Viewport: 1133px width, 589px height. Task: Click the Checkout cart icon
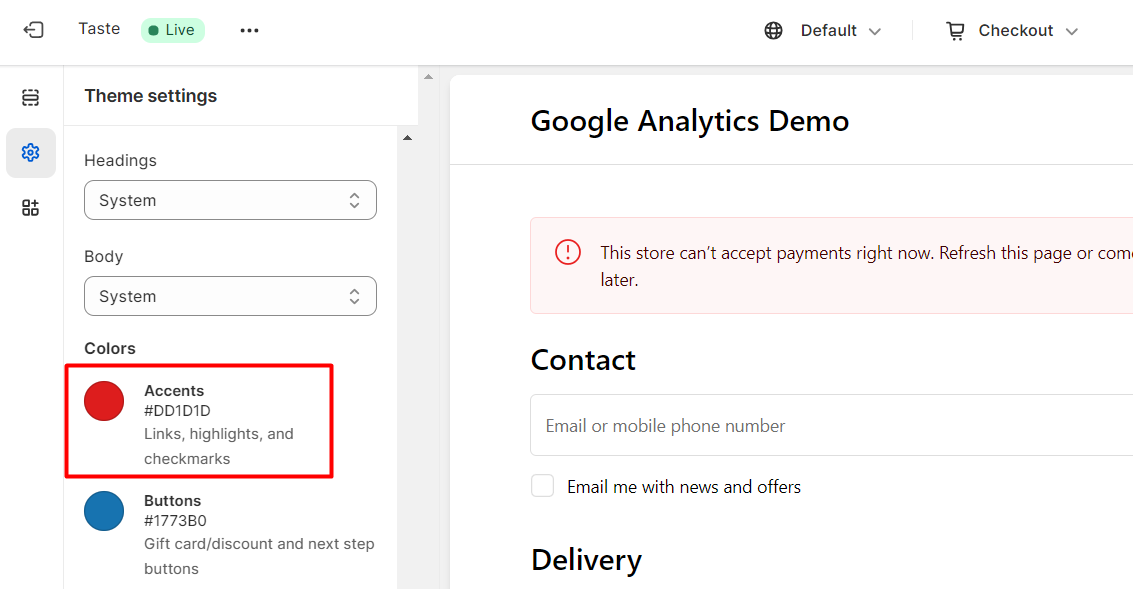coord(955,30)
